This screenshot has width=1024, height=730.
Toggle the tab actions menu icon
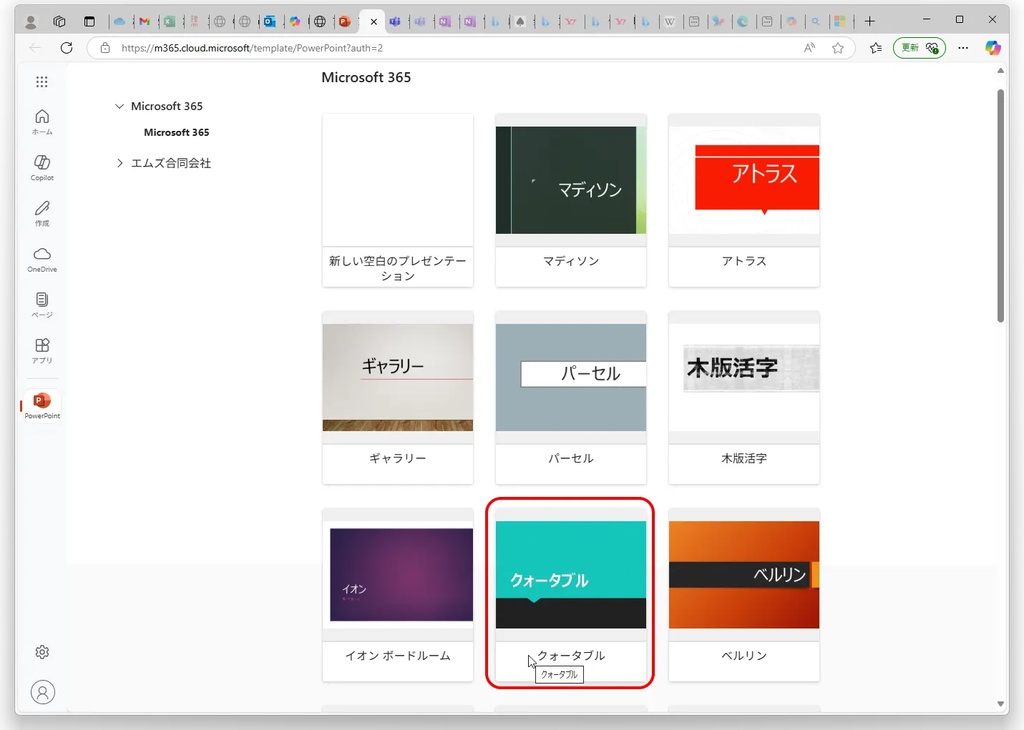point(89,22)
